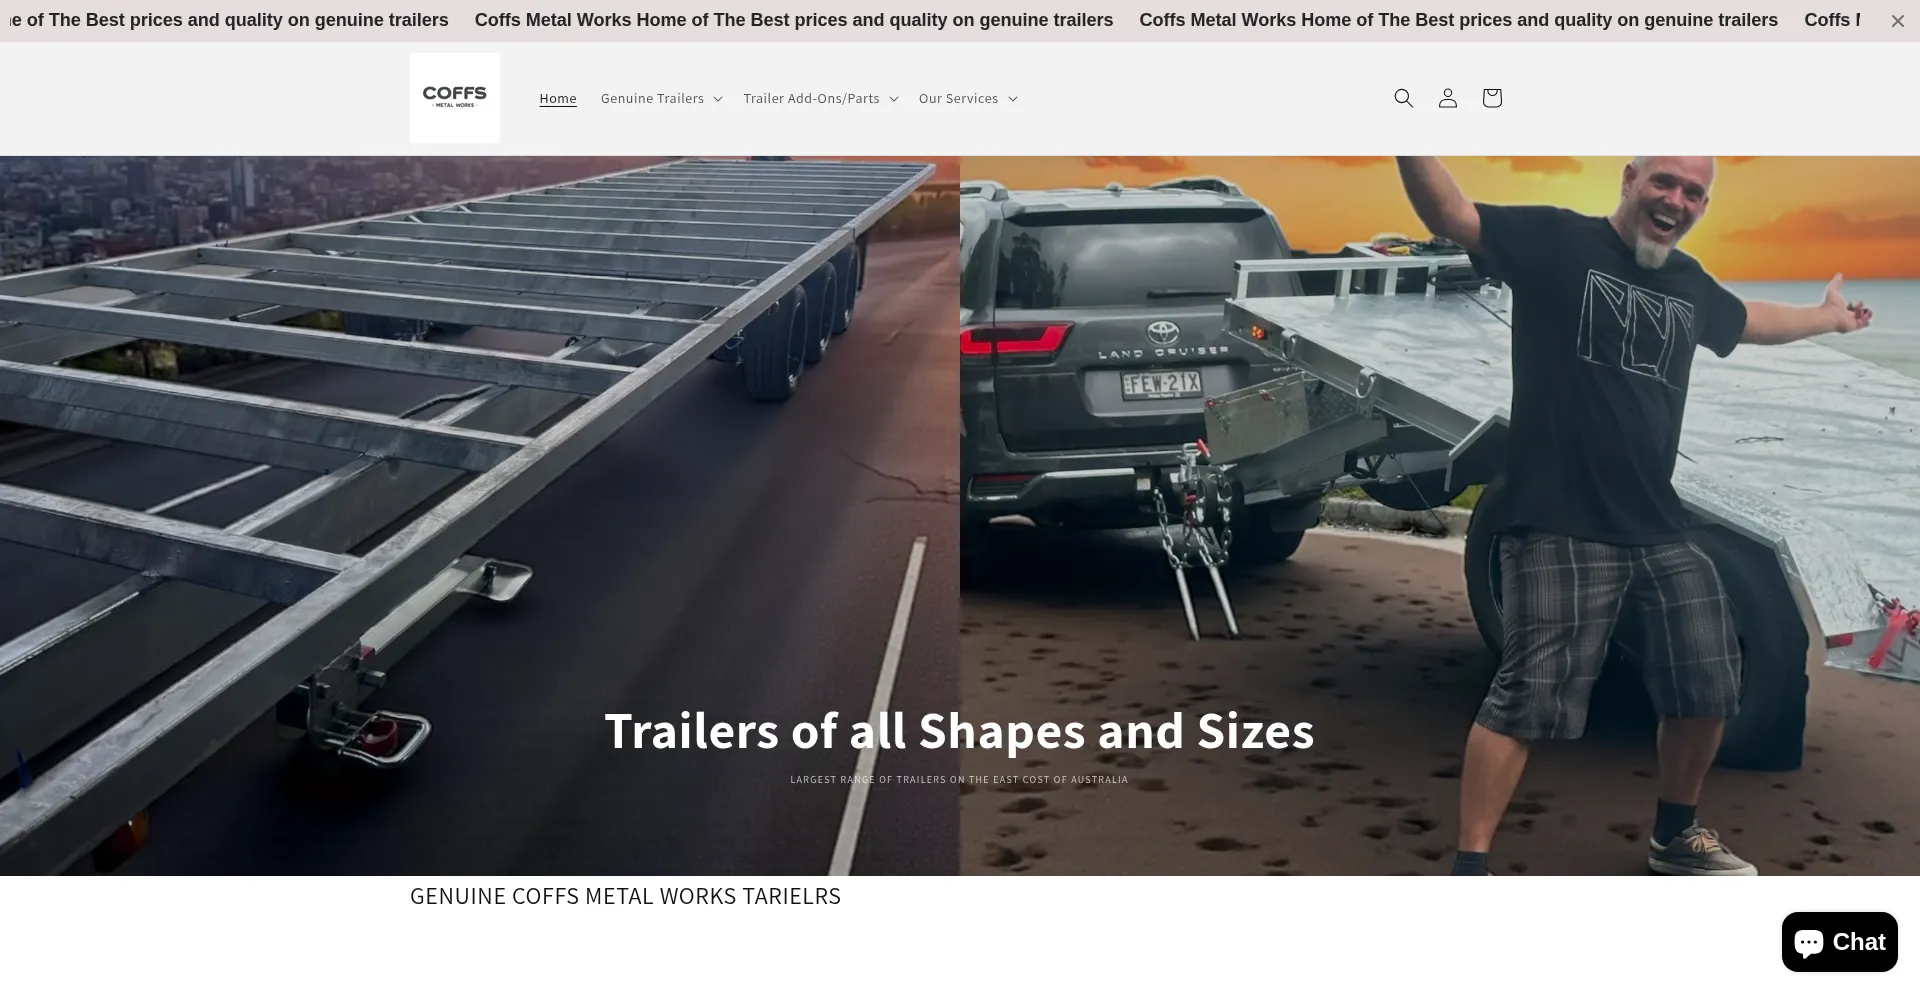Image resolution: width=1920 pixels, height=993 pixels.
Task: Click the Coffs Metal Works logo
Action: point(455,98)
